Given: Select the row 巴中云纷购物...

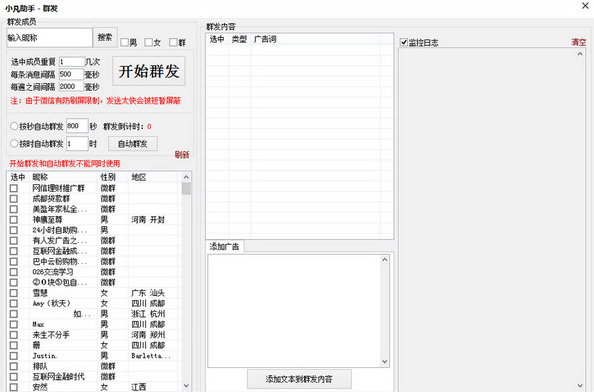Looking at the screenshot, I should pos(94,262).
